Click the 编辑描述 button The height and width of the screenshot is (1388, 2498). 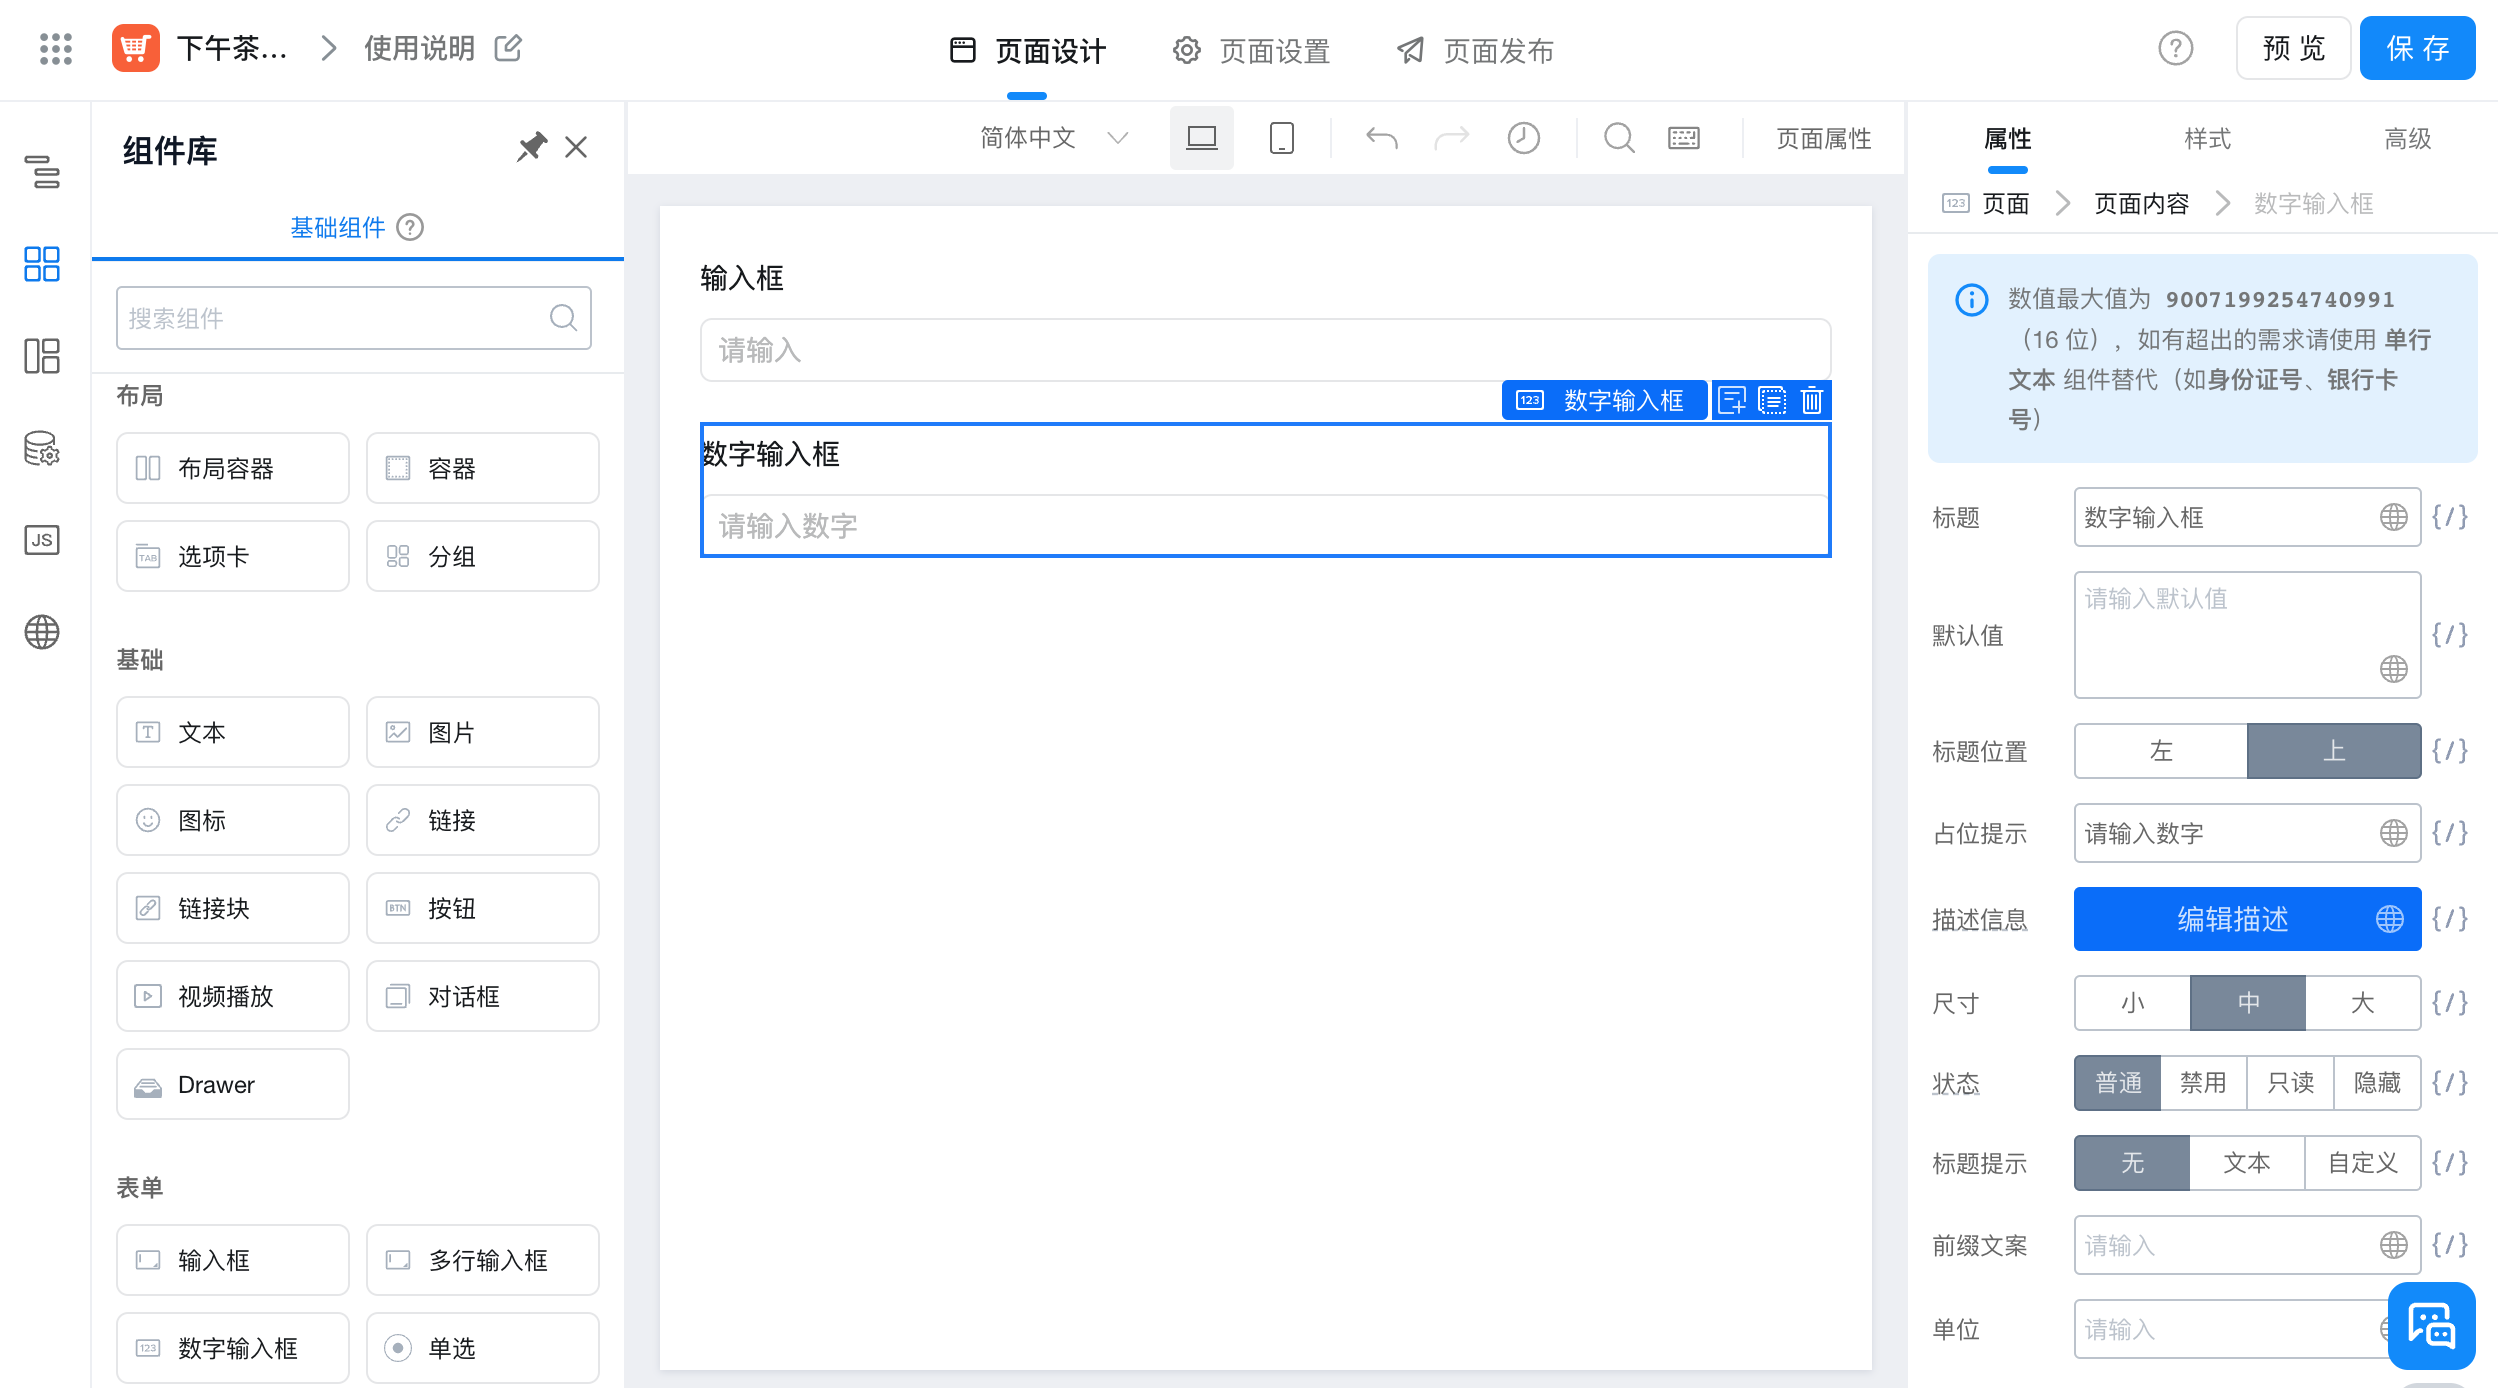[2247, 919]
